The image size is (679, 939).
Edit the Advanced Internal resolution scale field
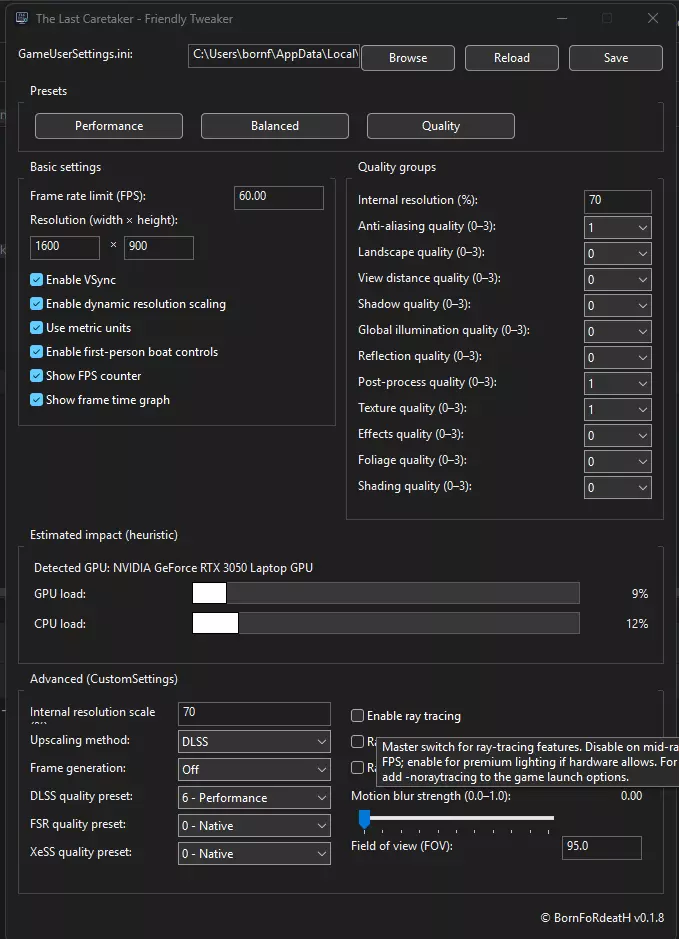(254, 714)
